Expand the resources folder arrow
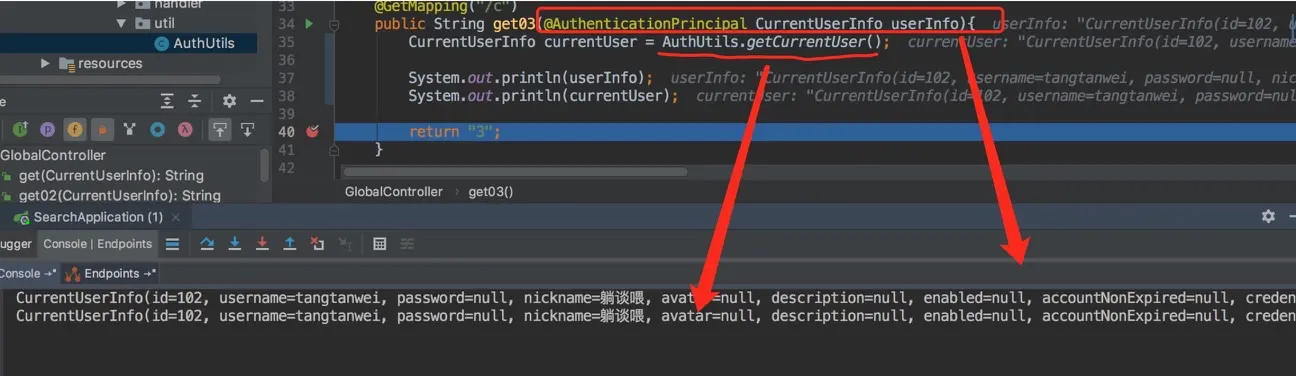This screenshot has width=1296, height=376. coord(45,63)
